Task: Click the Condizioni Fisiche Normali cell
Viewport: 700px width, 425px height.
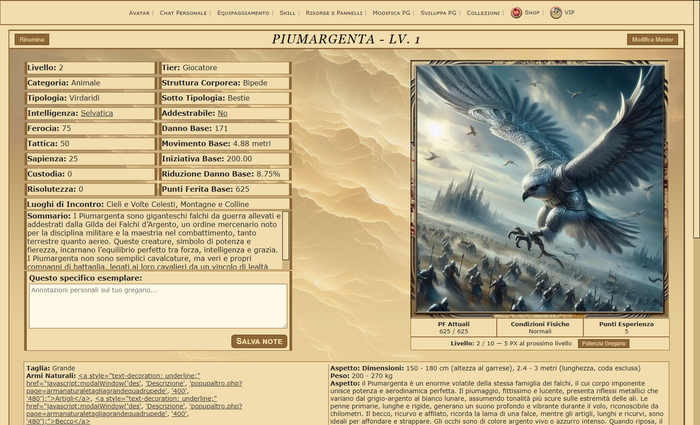Action: (540, 328)
